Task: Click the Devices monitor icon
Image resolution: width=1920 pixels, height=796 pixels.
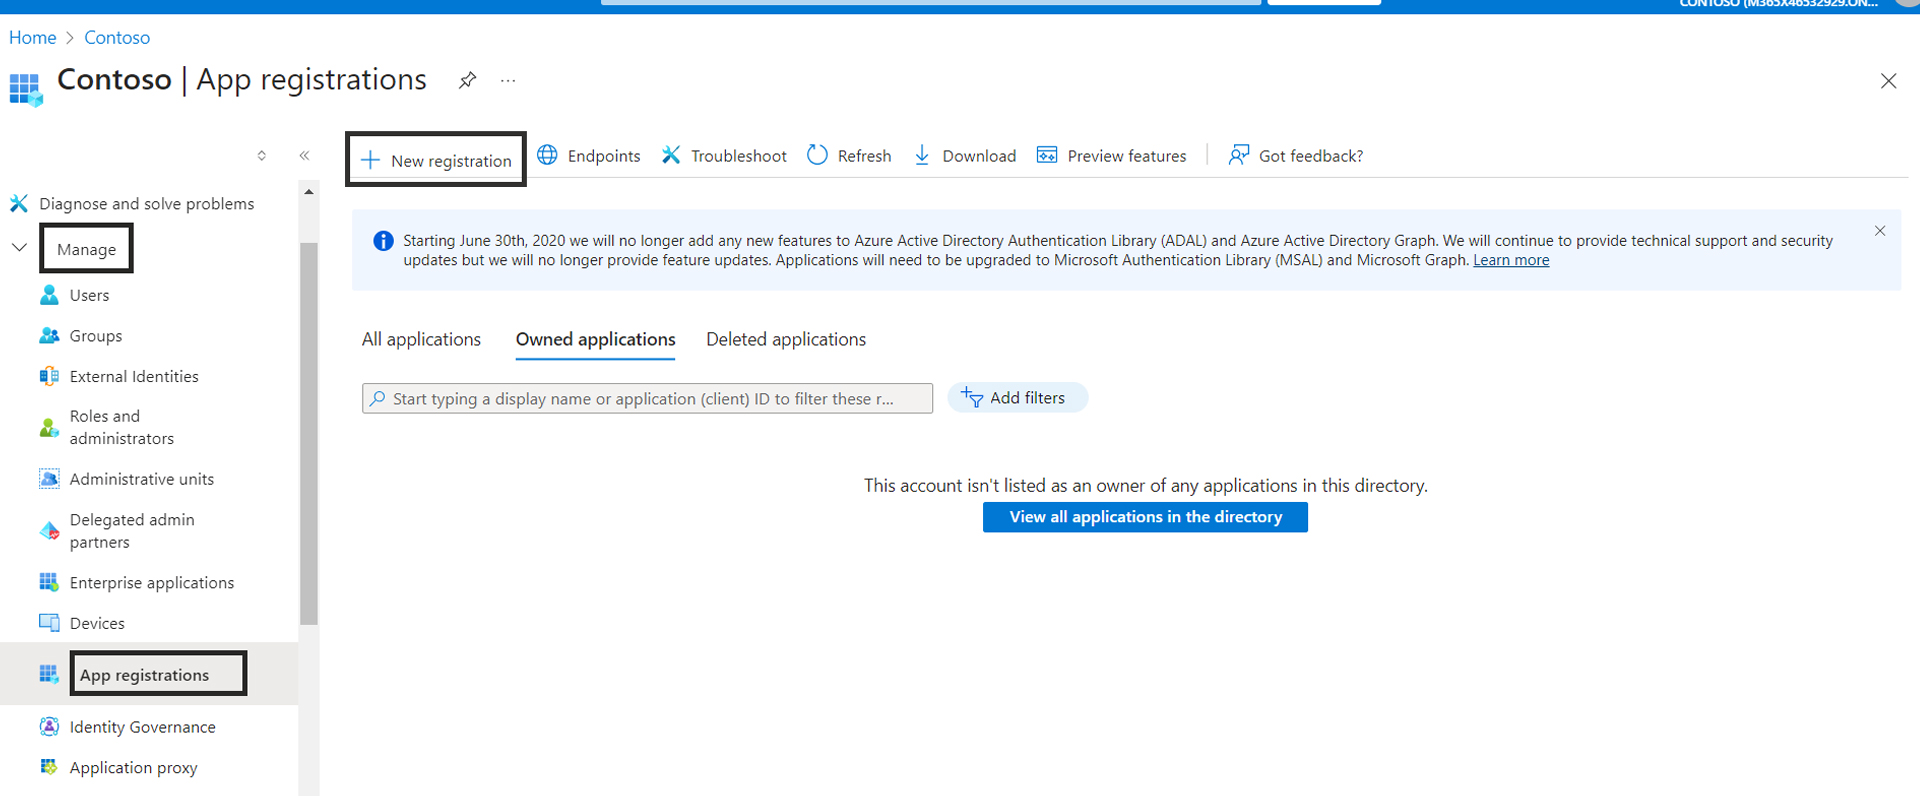Action: (x=49, y=623)
